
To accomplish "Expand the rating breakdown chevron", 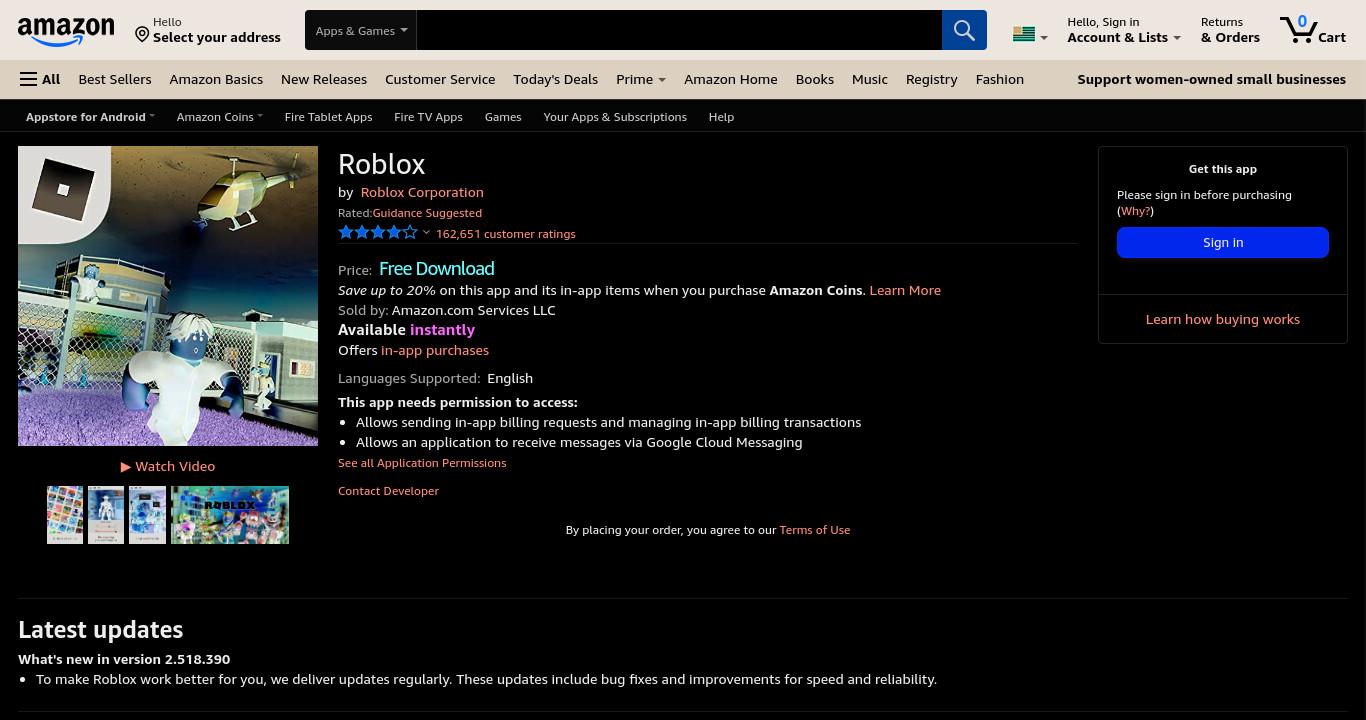I will 426,233.
